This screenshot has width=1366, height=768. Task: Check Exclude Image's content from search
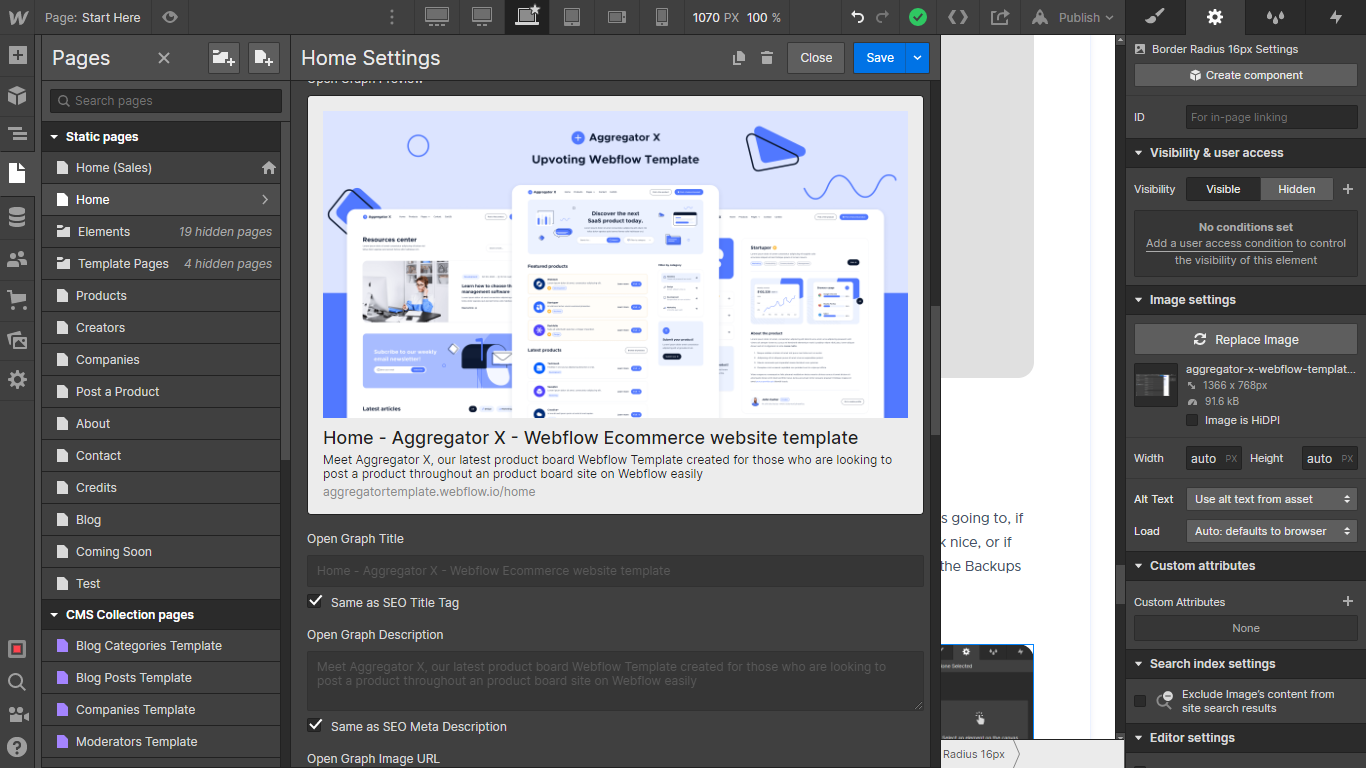click(x=1140, y=701)
